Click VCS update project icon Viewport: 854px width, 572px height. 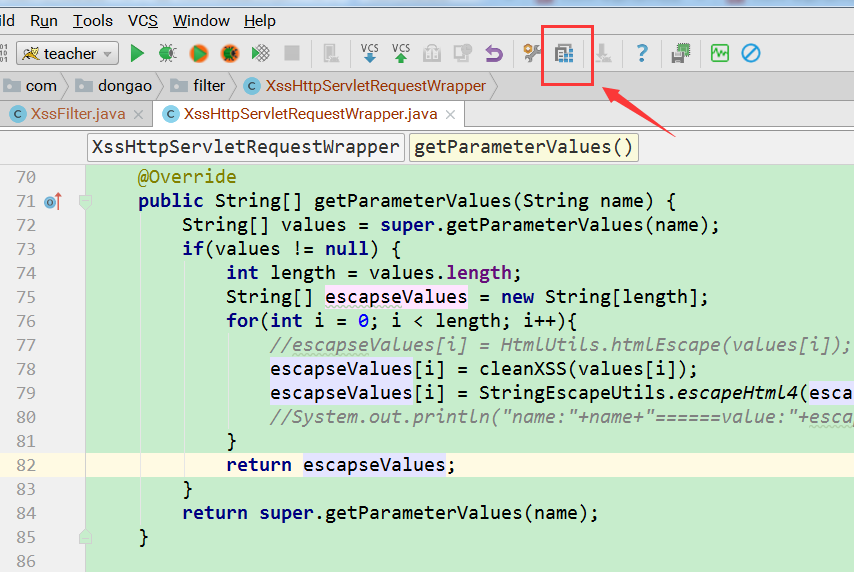click(x=370, y=53)
